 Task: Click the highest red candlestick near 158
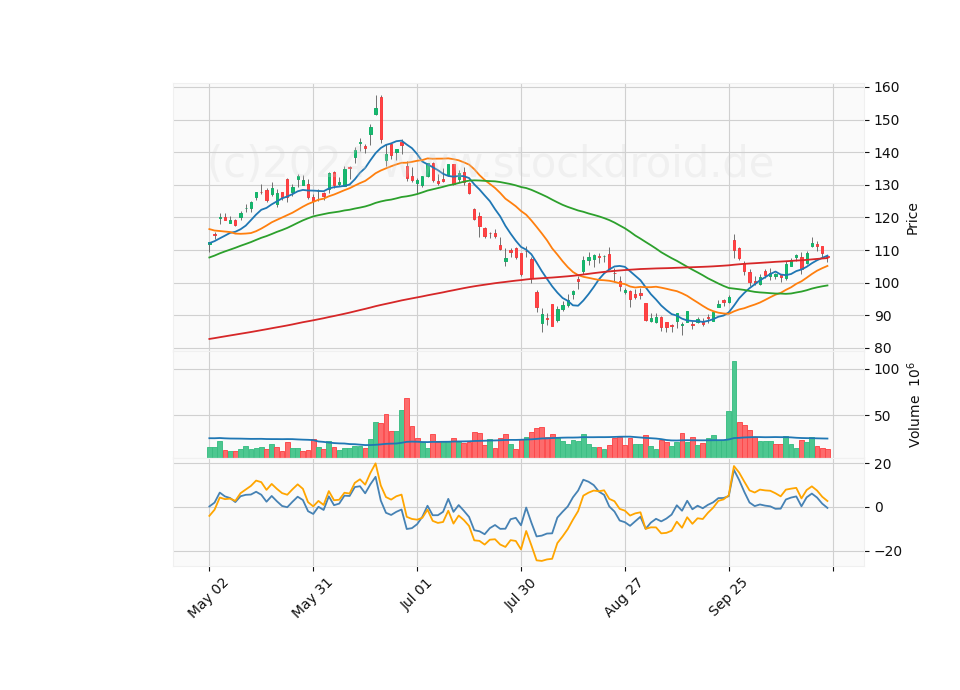click(381, 119)
